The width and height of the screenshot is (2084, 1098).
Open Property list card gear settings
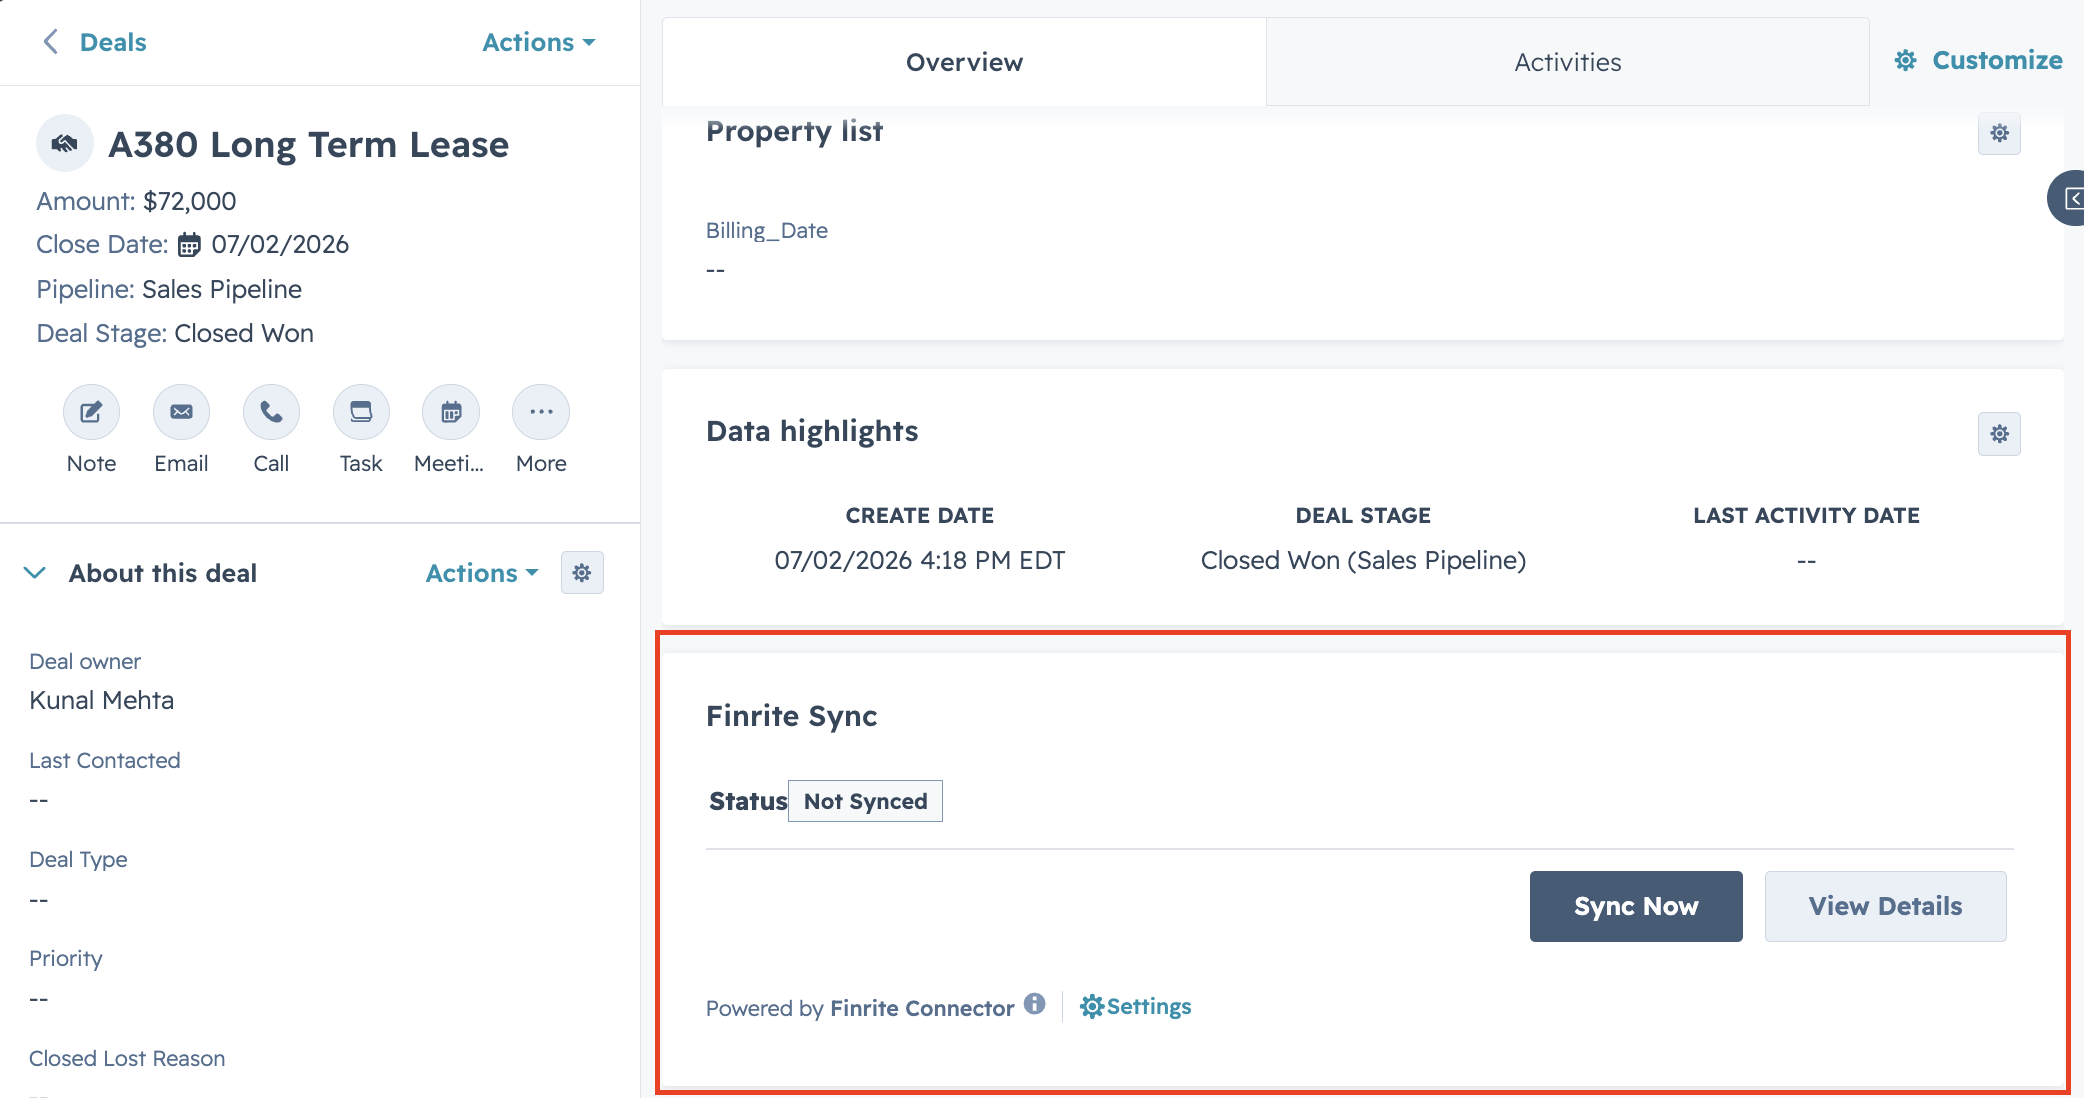[1999, 133]
